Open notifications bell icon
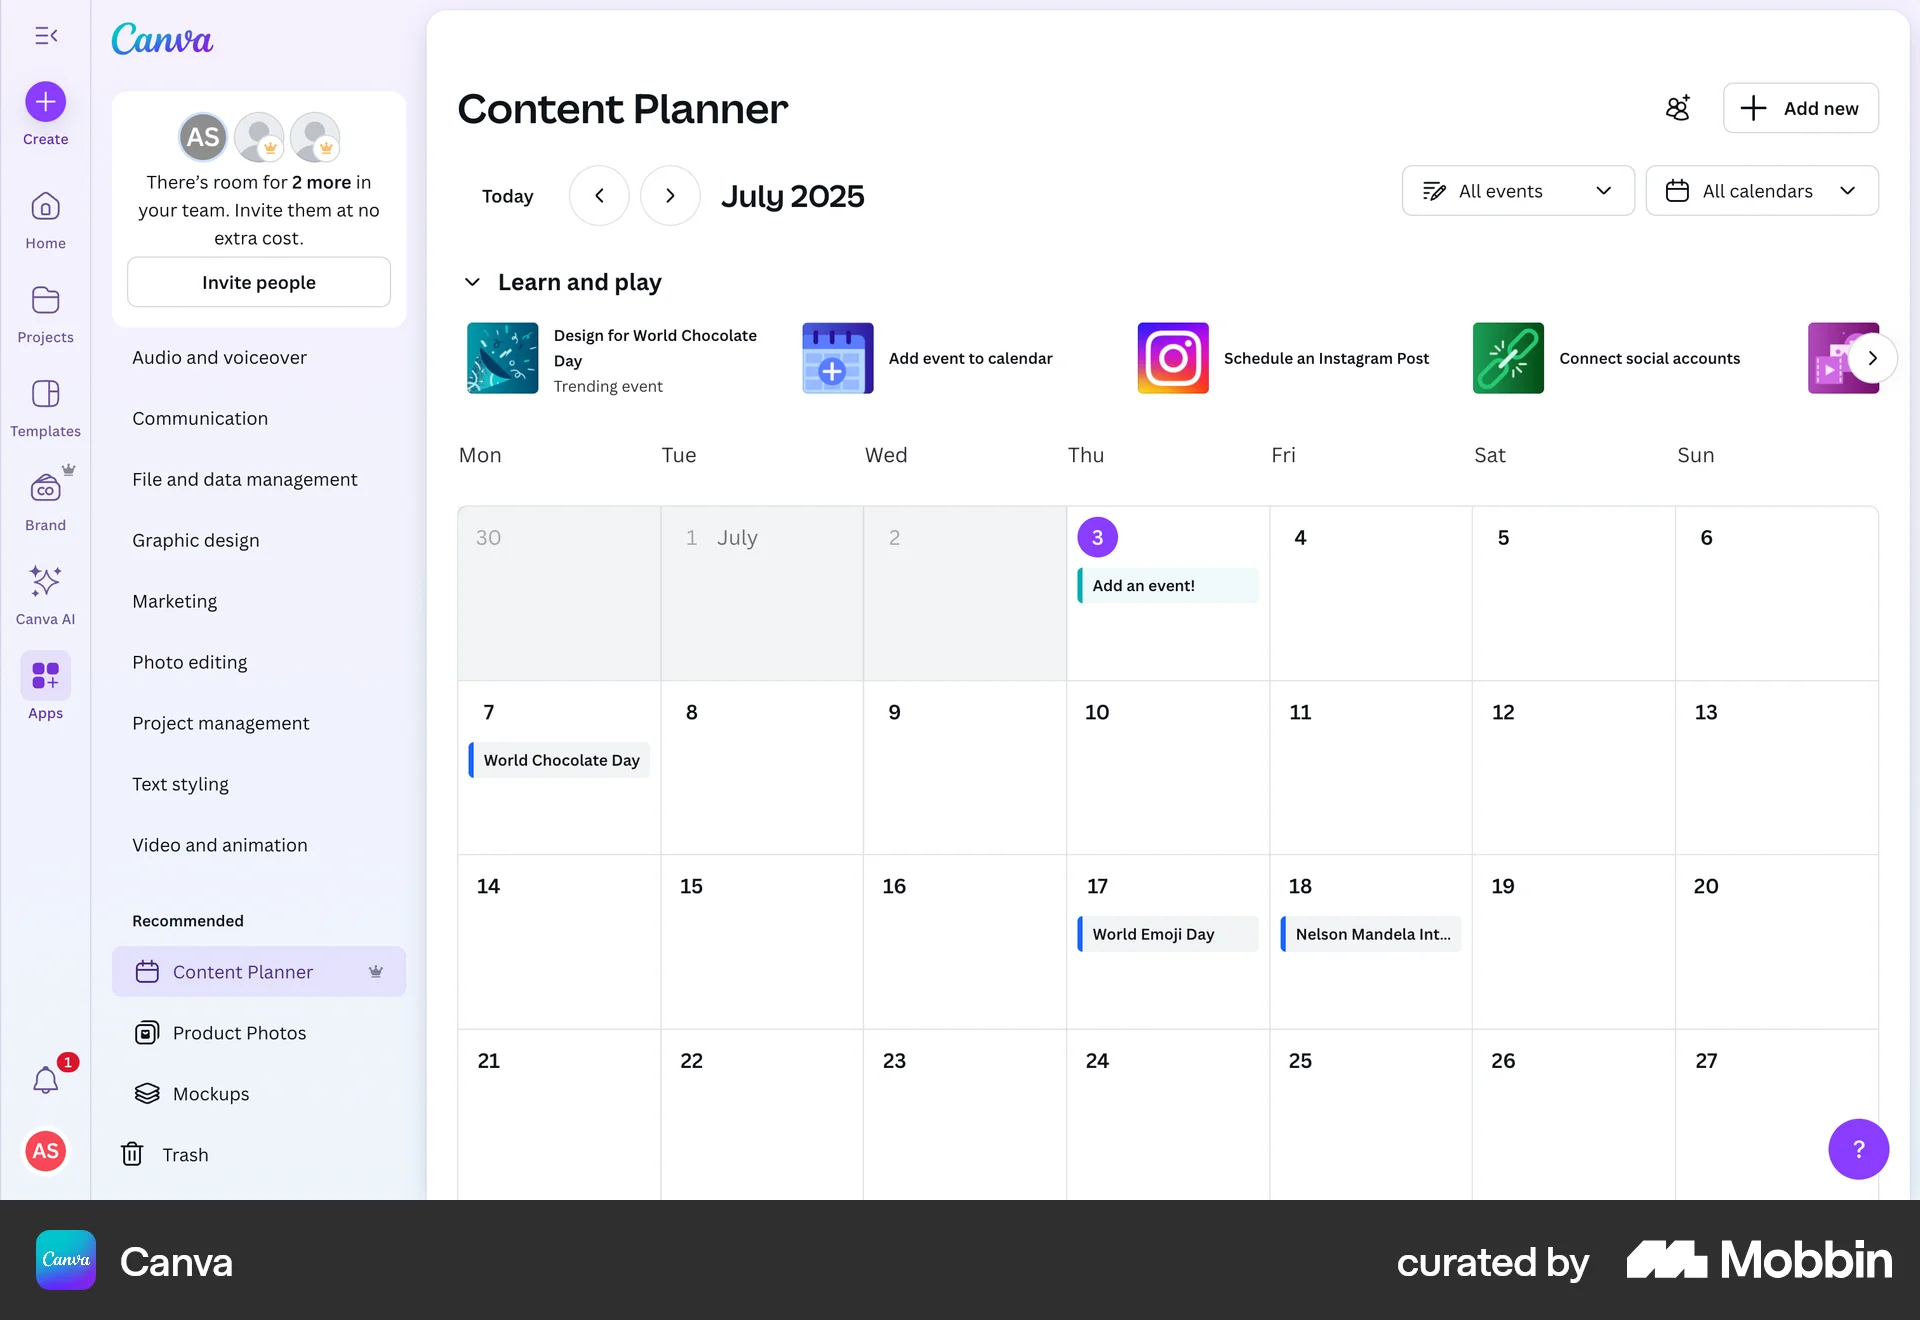 point(46,1080)
